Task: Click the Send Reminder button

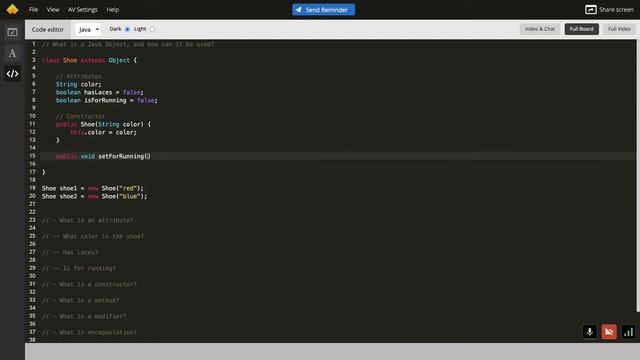Action: click(323, 9)
